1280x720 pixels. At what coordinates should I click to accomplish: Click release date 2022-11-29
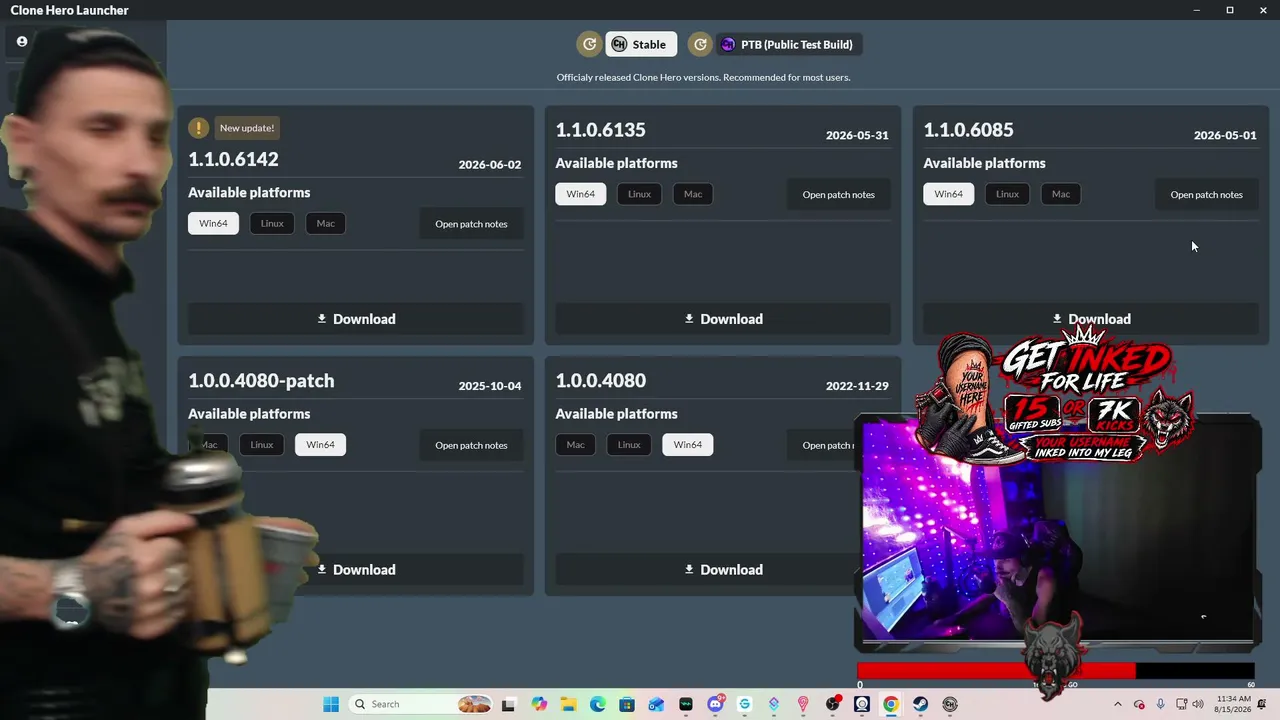(857, 386)
